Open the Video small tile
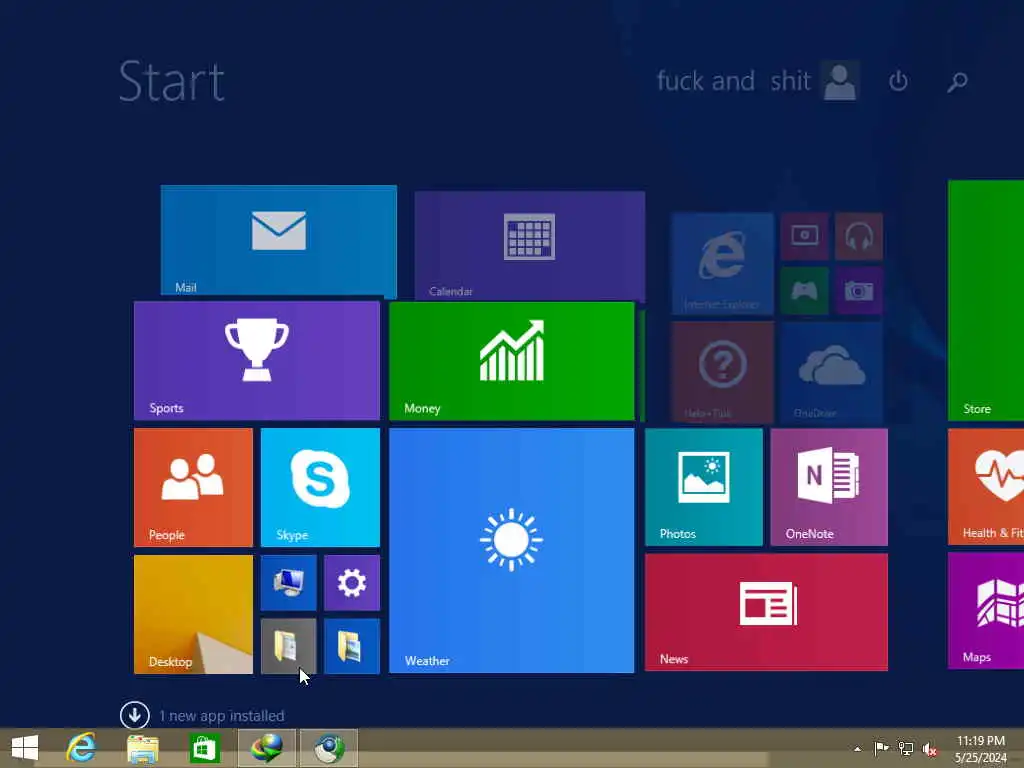The width and height of the screenshot is (1024, 768). (805, 236)
